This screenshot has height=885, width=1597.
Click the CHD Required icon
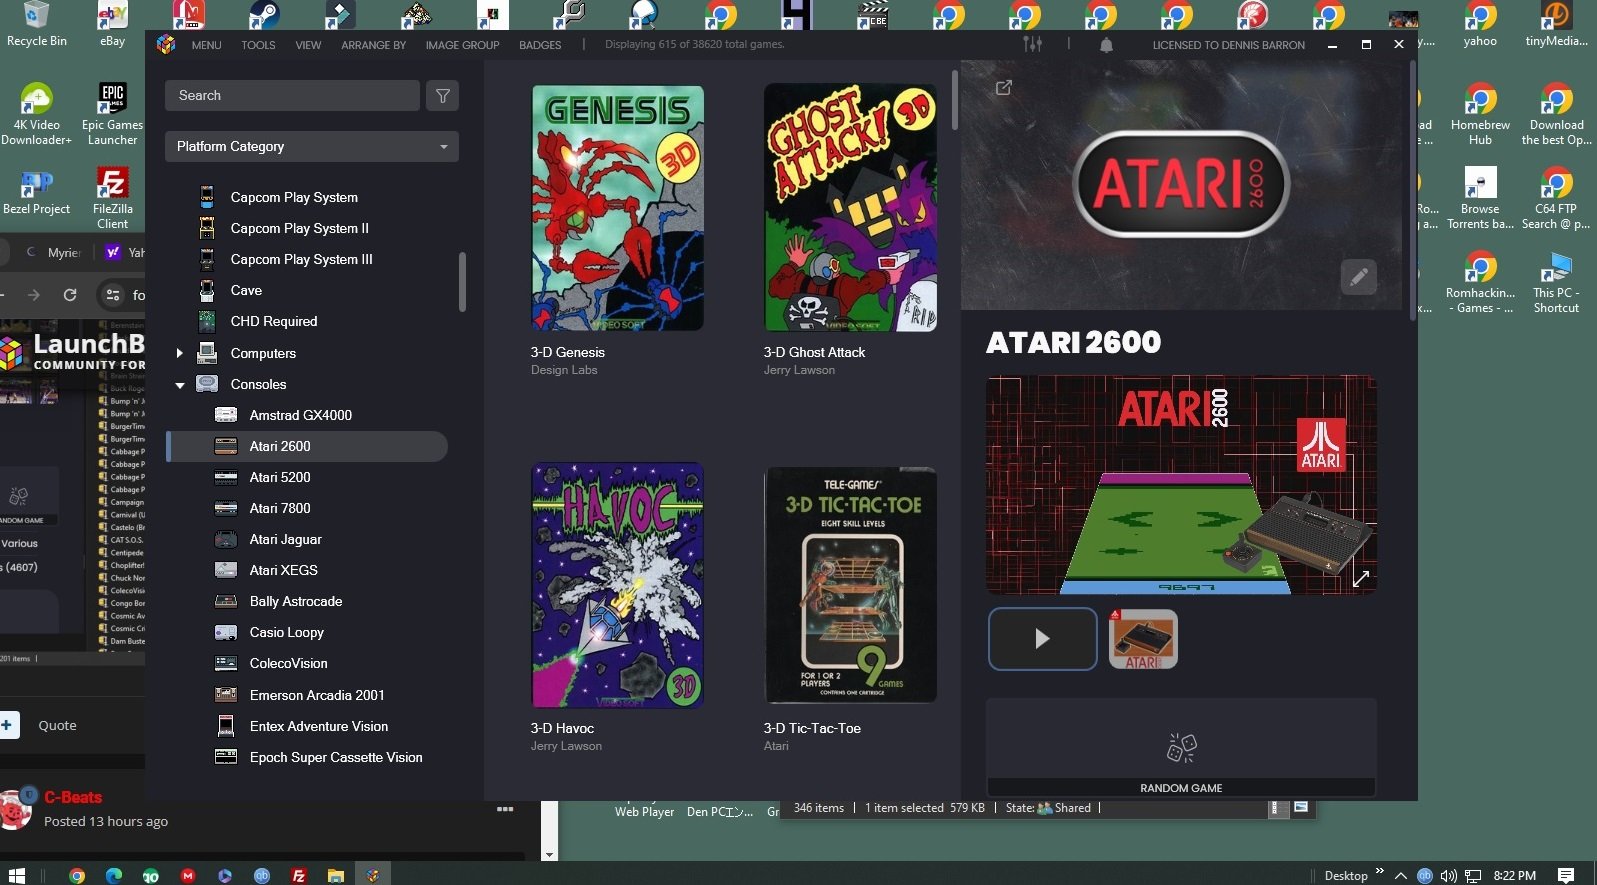(207, 321)
